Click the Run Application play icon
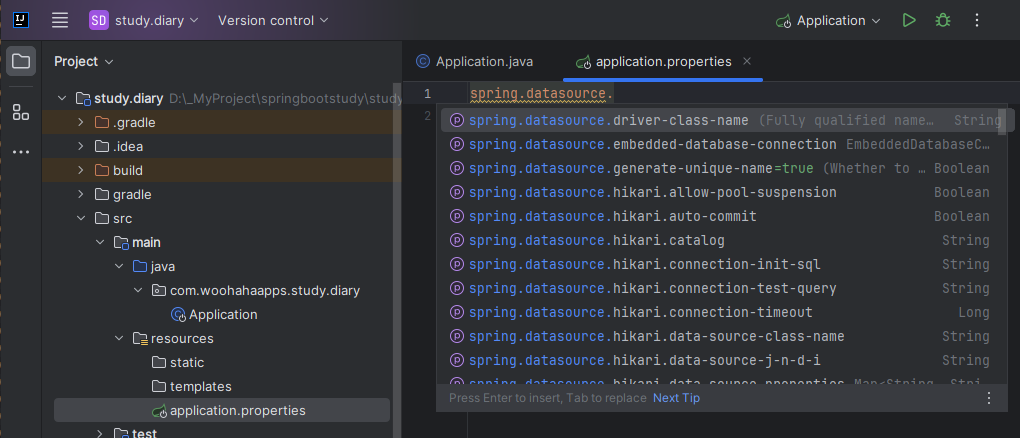Image resolution: width=1020 pixels, height=438 pixels. click(908, 20)
